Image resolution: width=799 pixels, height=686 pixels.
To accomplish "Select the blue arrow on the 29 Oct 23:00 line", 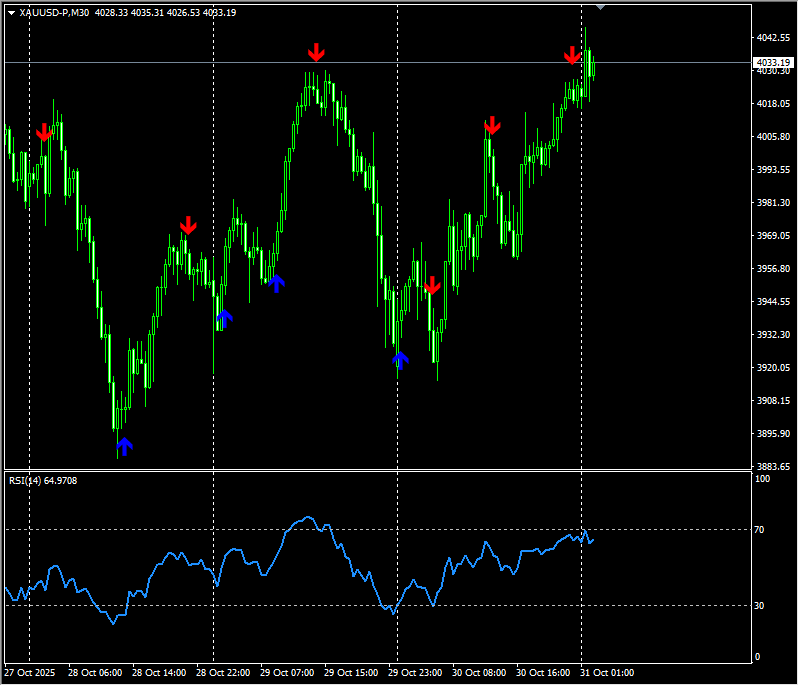I will point(400,360).
